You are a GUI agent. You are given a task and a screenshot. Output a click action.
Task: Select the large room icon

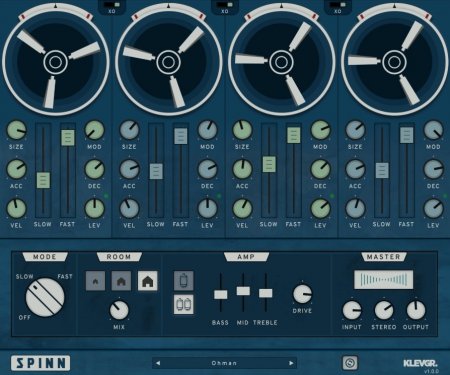(x=147, y=281)
